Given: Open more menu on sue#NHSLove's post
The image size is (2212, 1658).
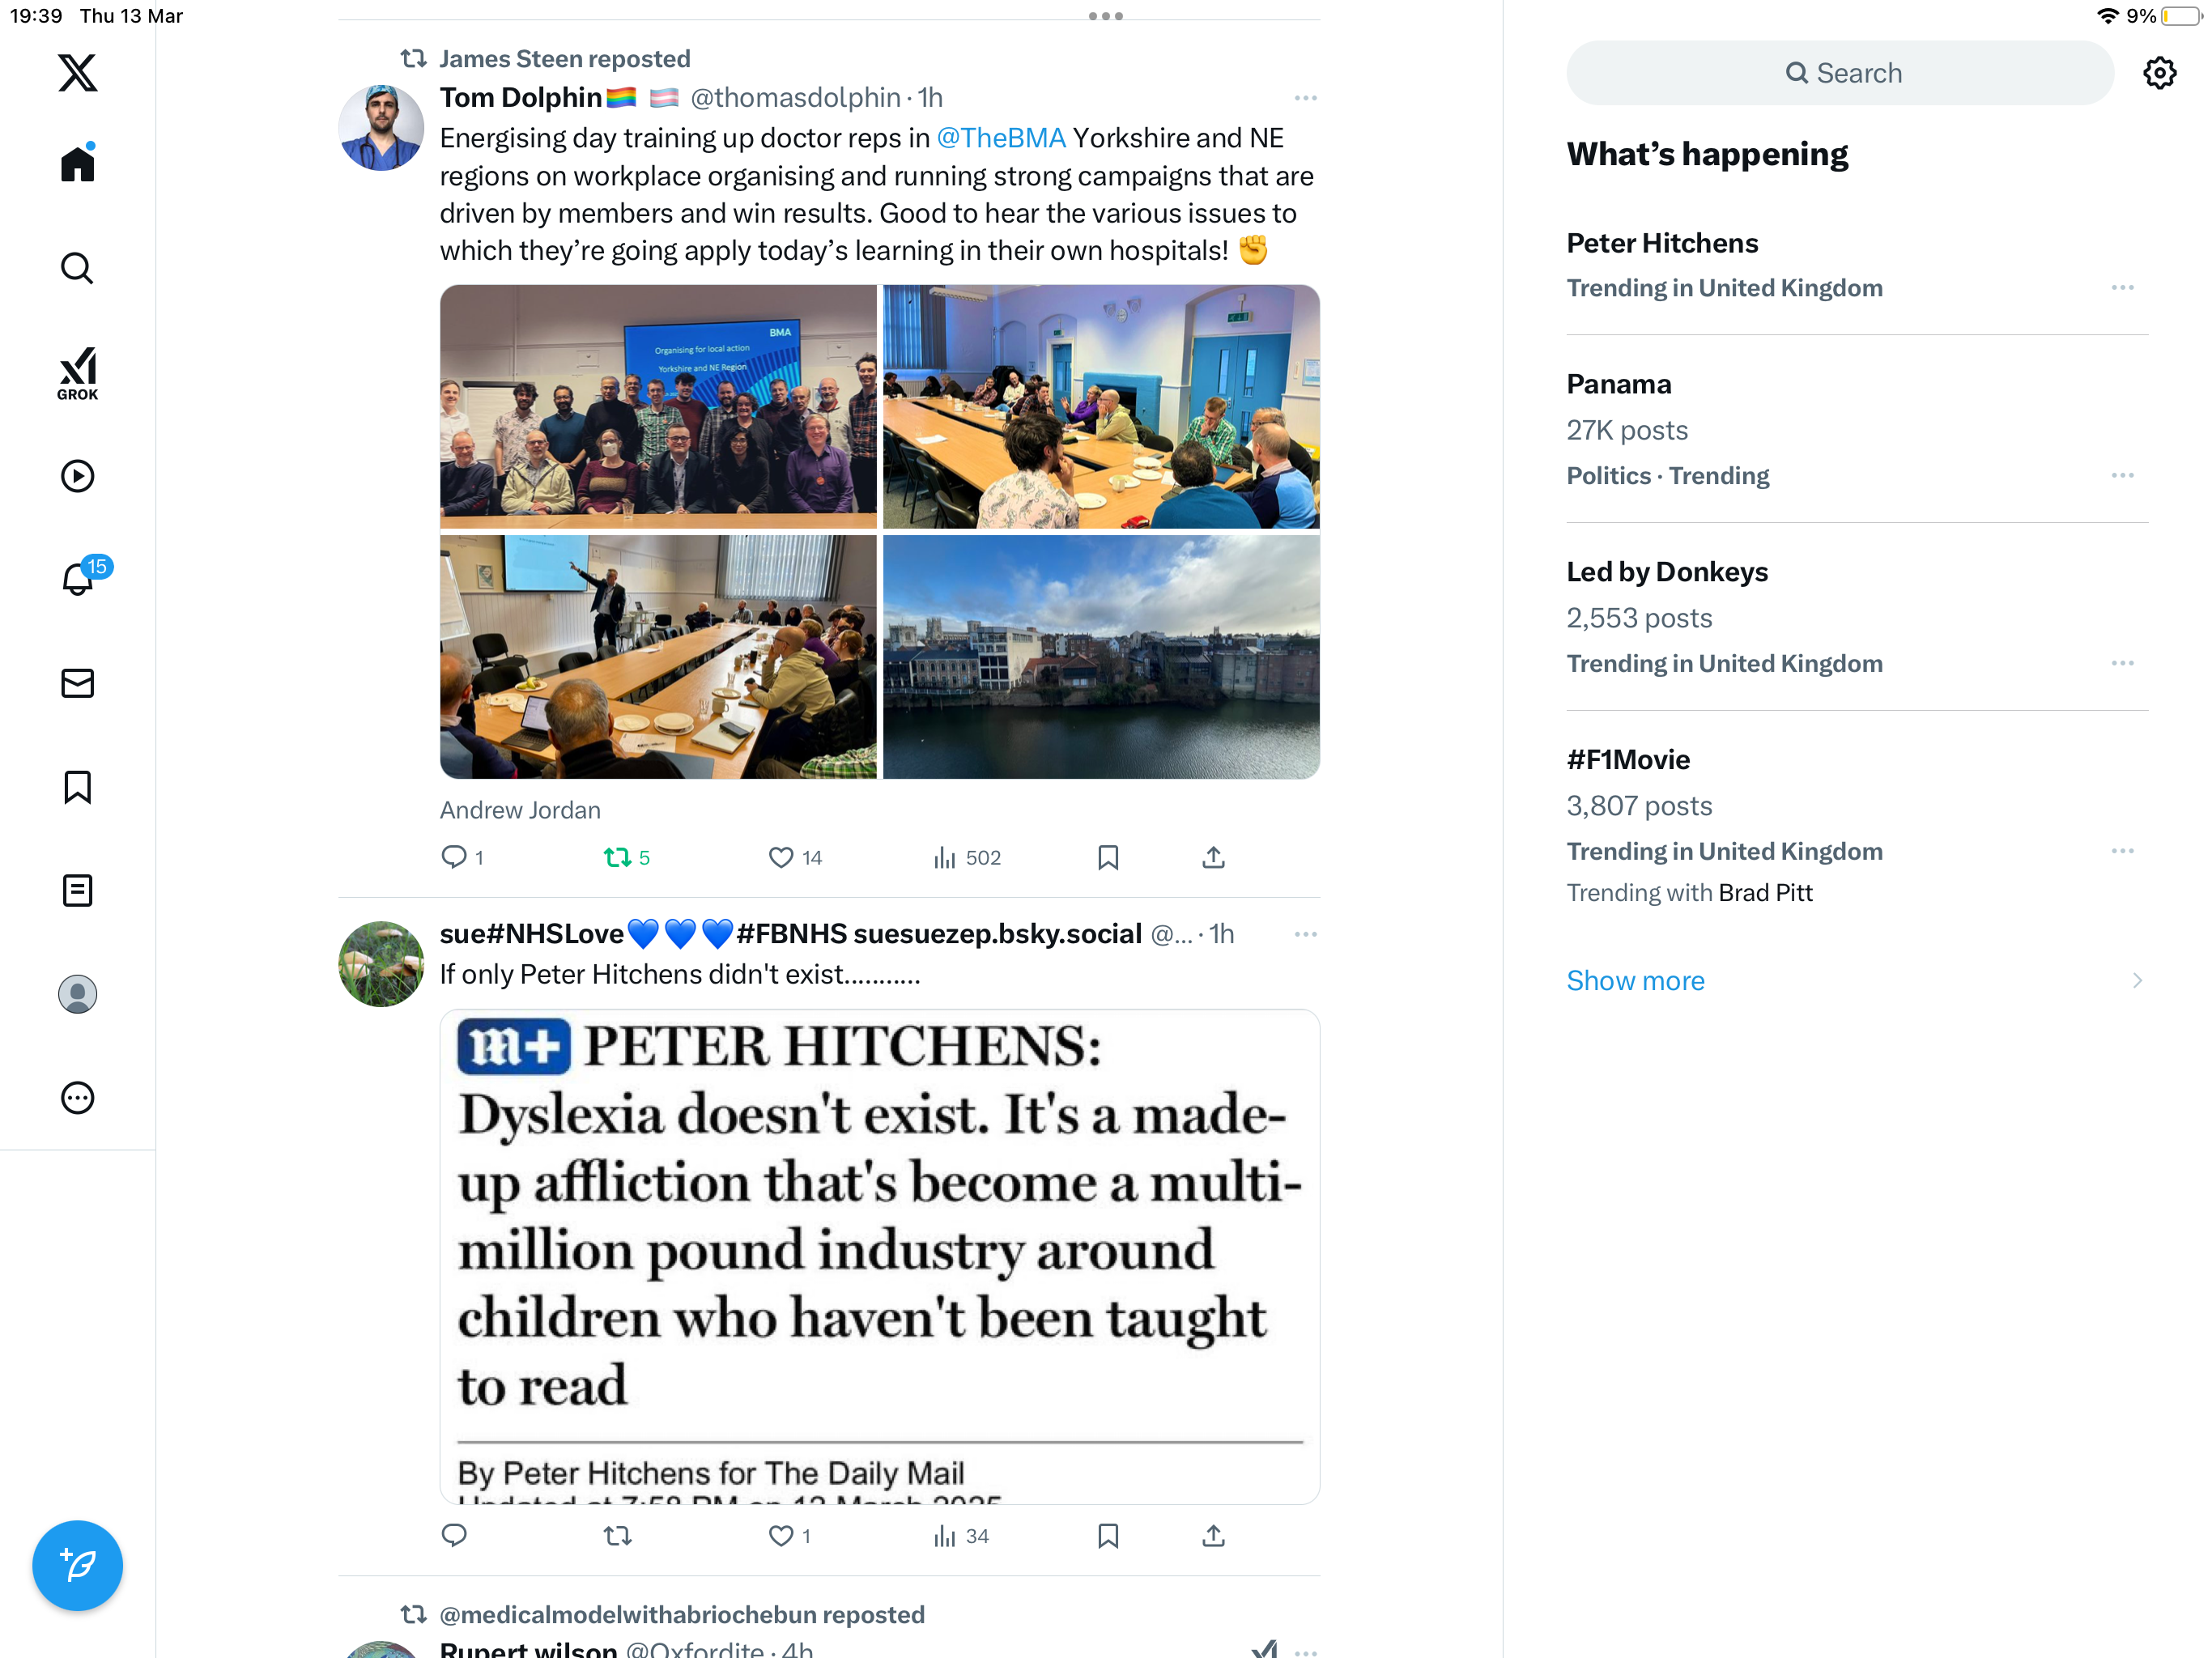Looking at the screenshot, I should pos(1305,934).
